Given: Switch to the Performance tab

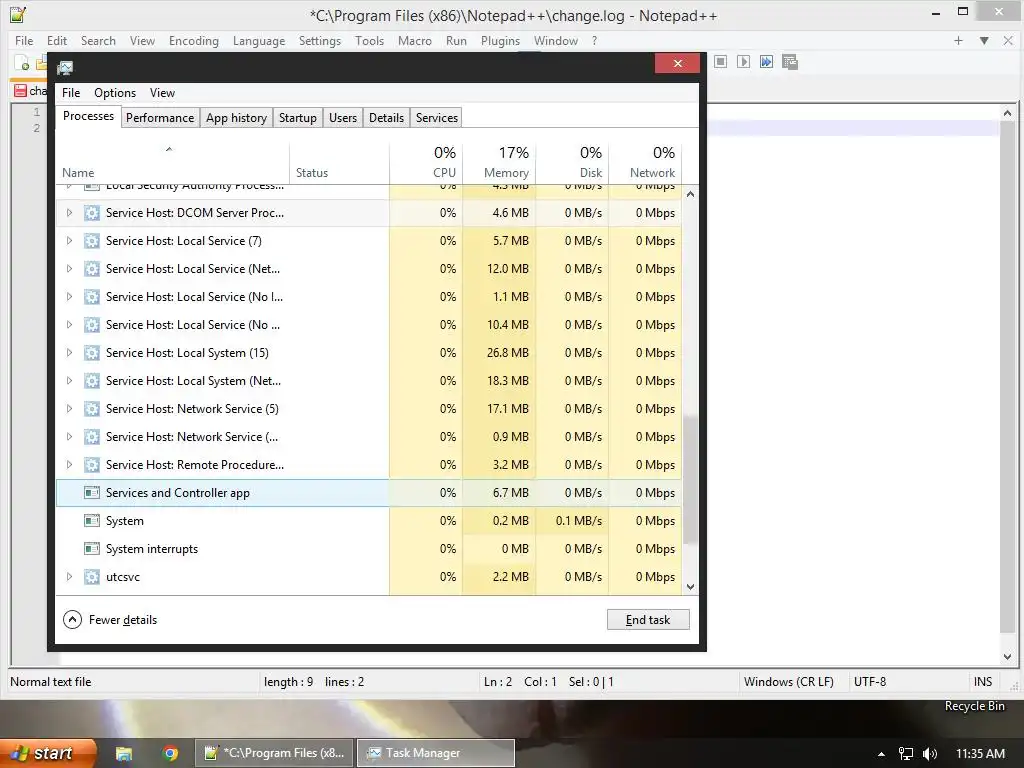Looking at the screenshot, I should (160, 118).
